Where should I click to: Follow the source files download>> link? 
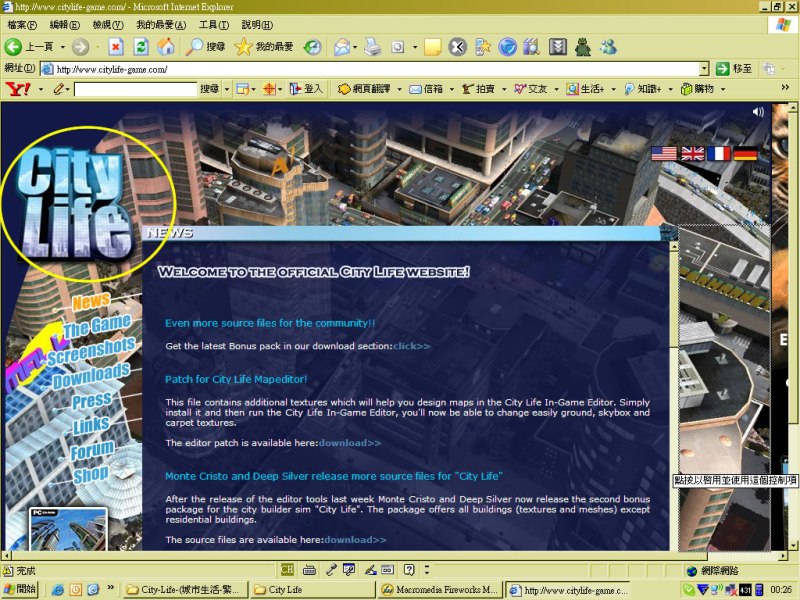(355, 540)
